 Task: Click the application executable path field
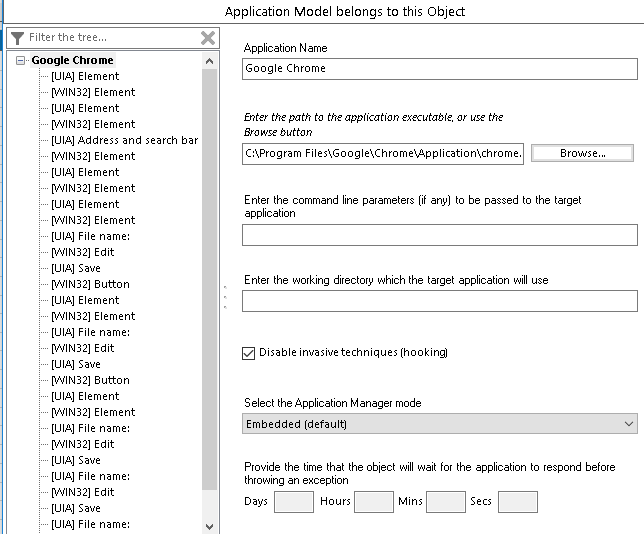tap(383, 153)
